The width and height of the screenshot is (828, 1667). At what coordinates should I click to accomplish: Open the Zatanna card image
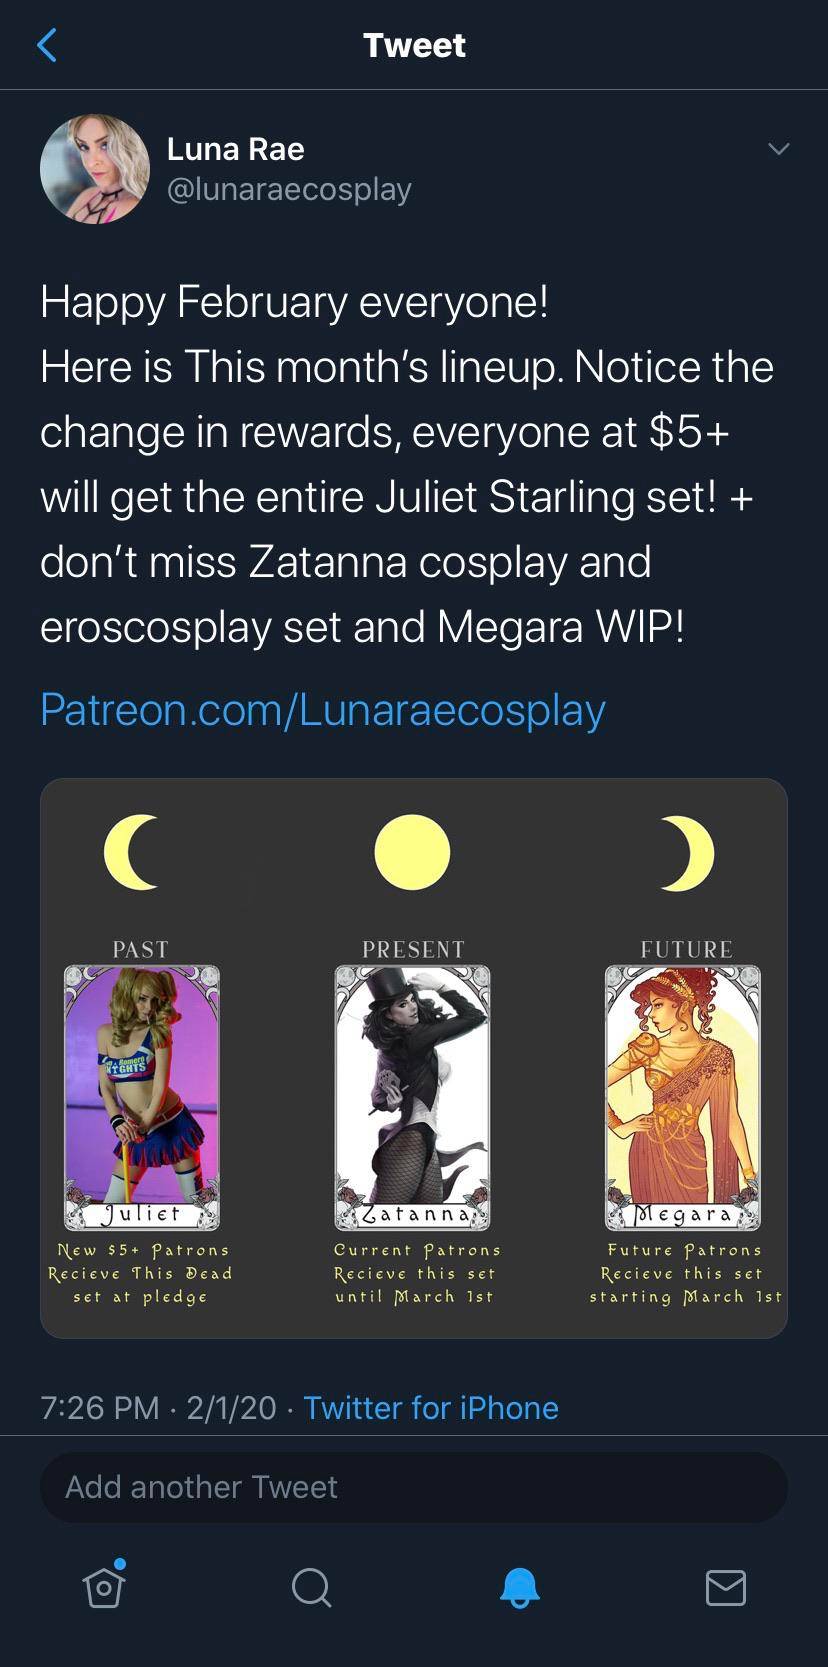point(412,1097)
